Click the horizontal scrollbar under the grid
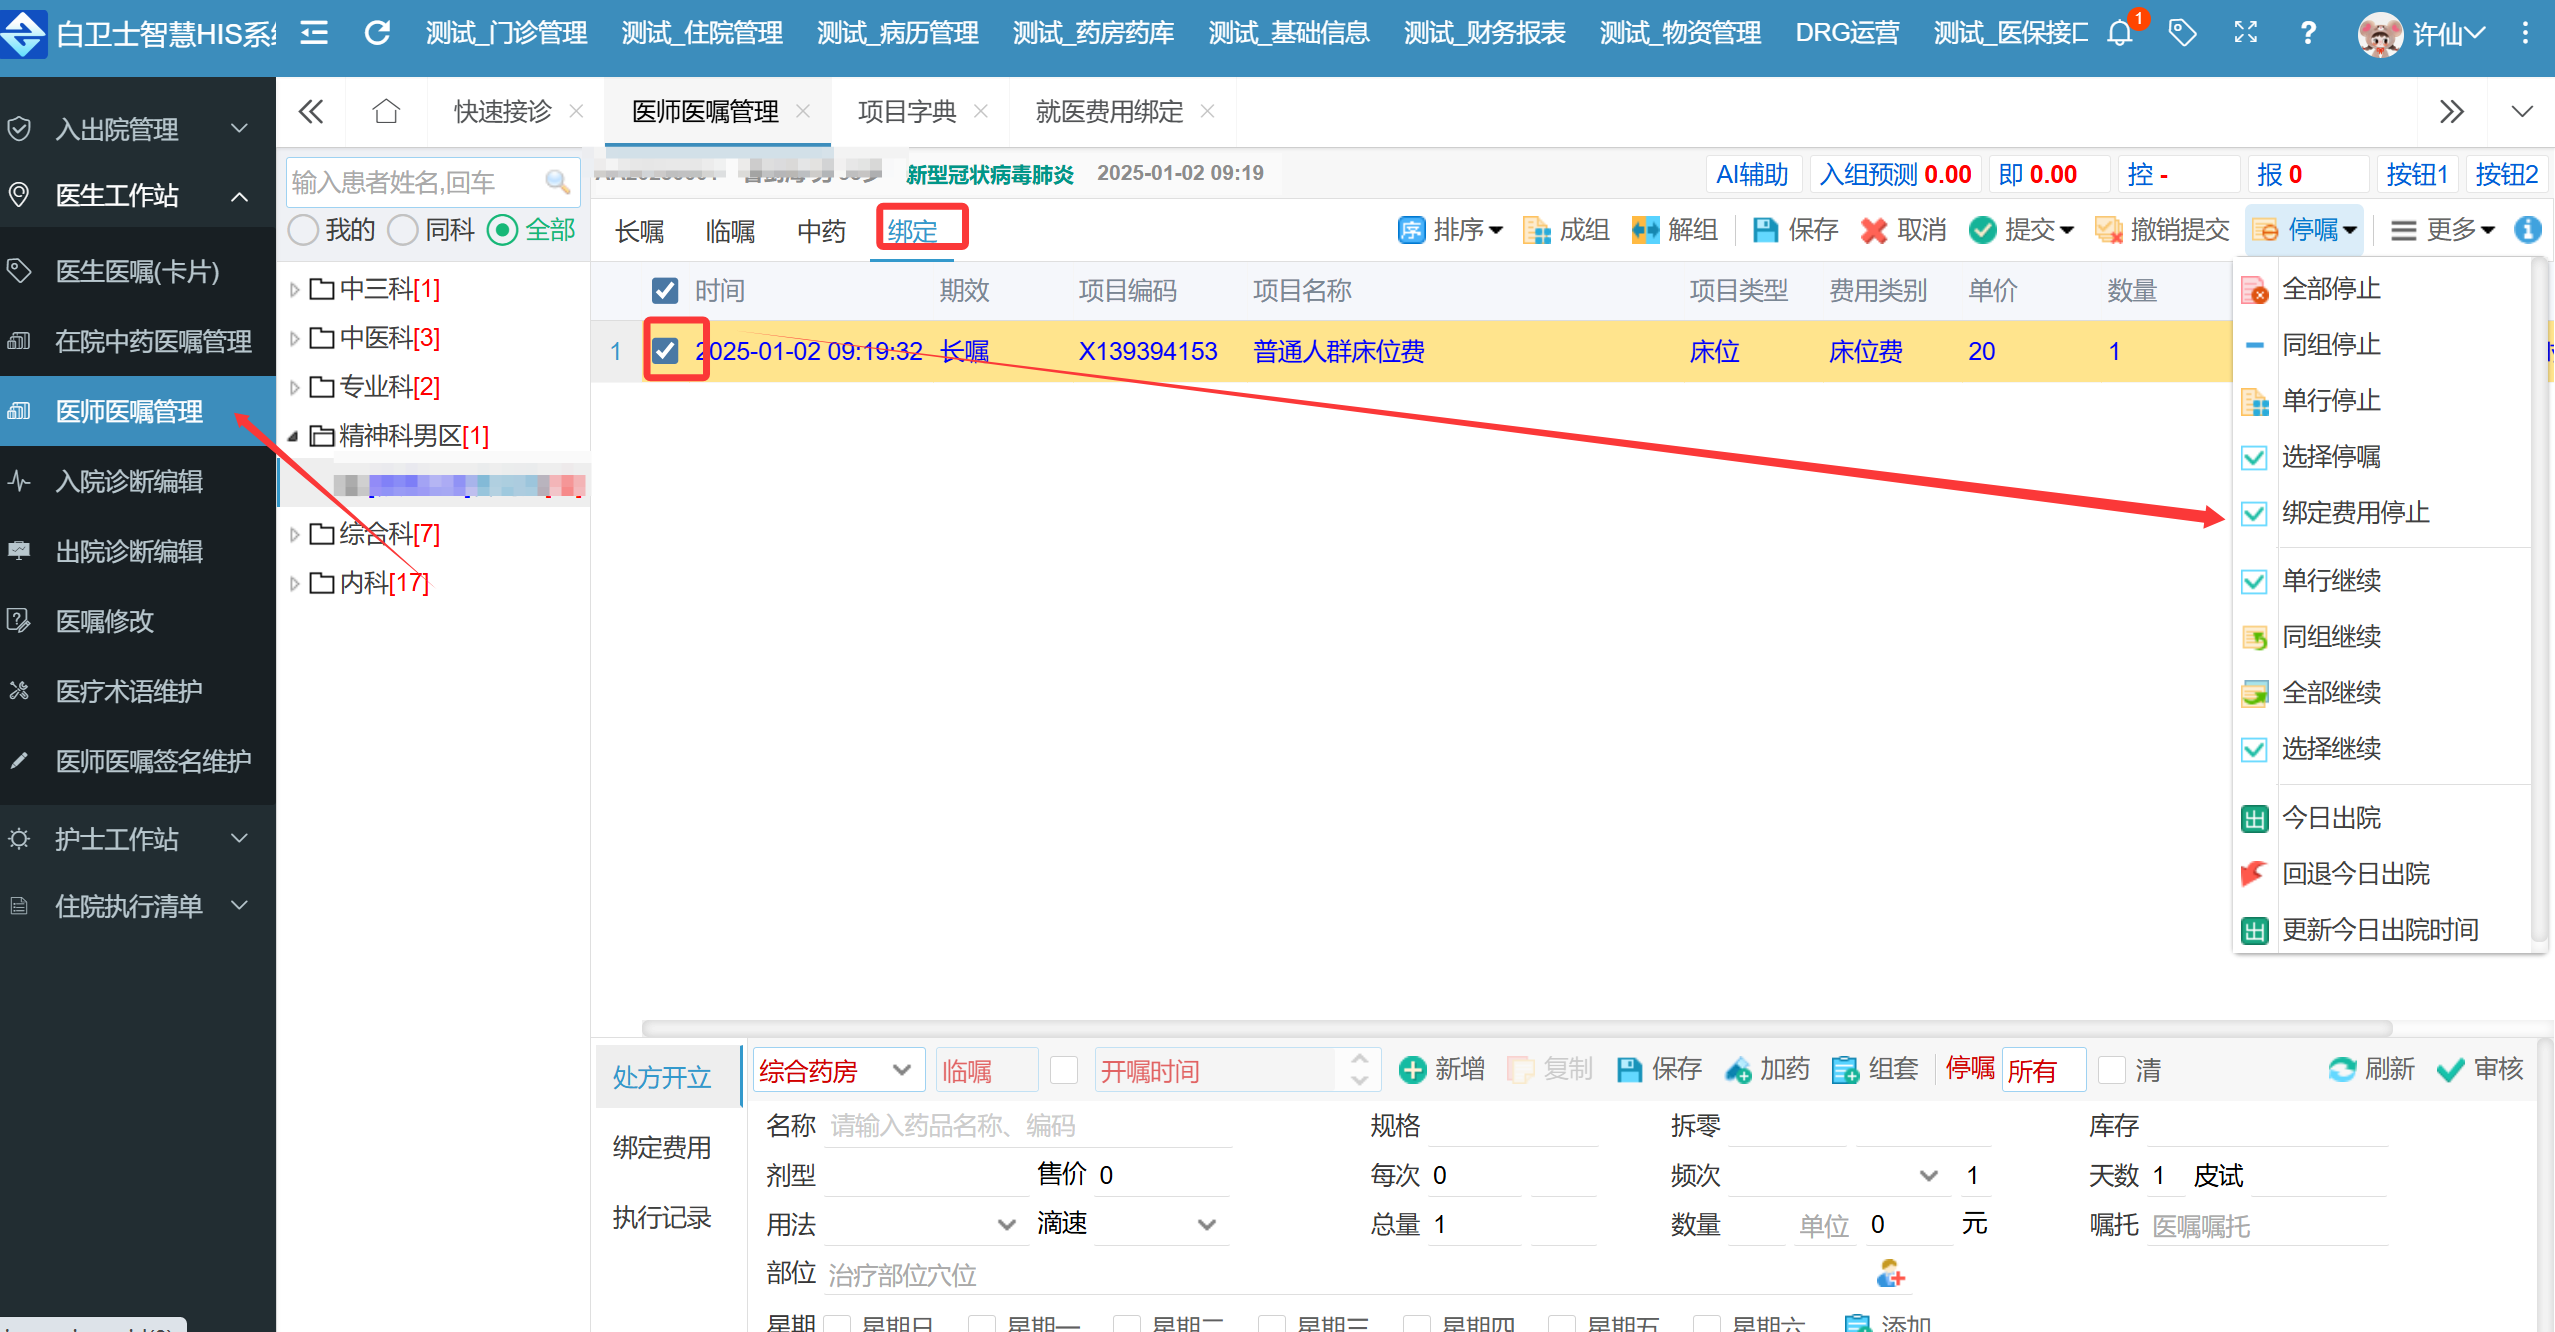 (x=1516, y=1028)
